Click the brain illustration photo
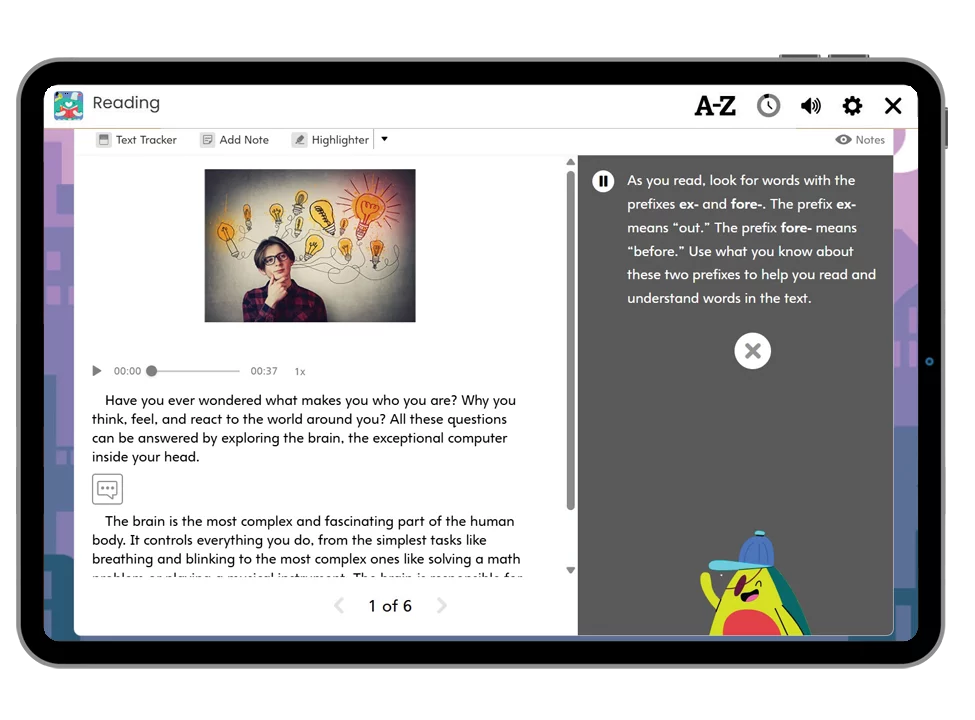The image size is (975, 720). pyautogui.click(x=310, y=245)
